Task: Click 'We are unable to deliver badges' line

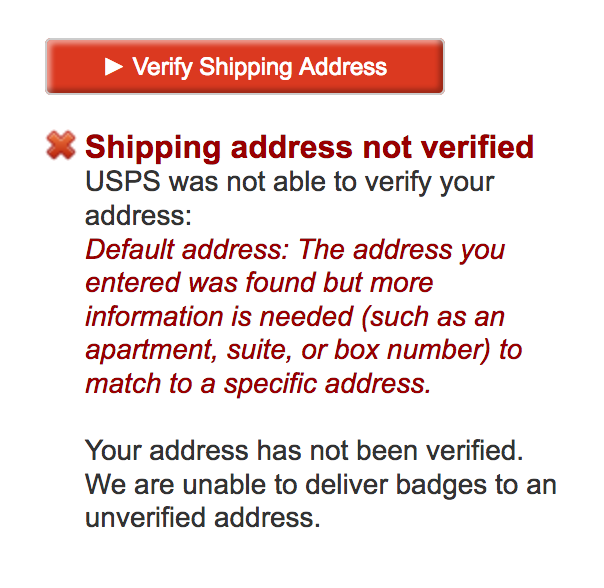Action: click(286, 484)
